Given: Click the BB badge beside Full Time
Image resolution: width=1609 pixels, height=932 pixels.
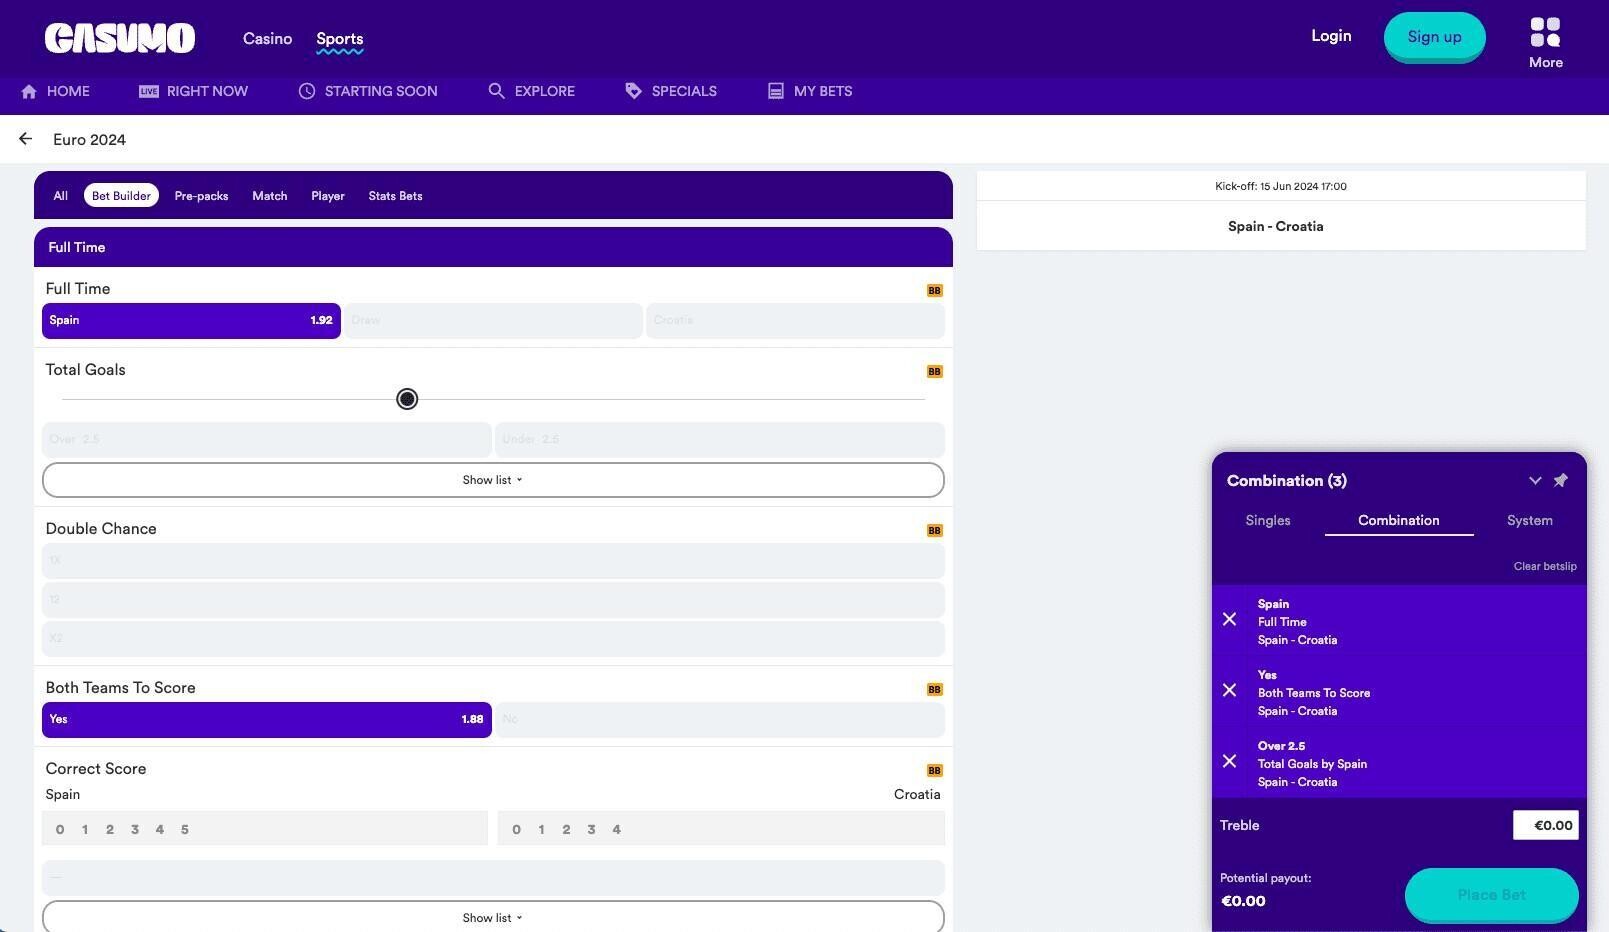Looking at the screenshot, I should coord(934,290).
